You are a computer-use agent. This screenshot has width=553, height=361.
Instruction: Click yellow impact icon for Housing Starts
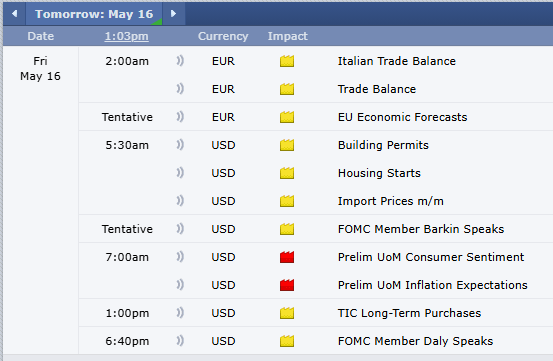click(x=287, y=173)
